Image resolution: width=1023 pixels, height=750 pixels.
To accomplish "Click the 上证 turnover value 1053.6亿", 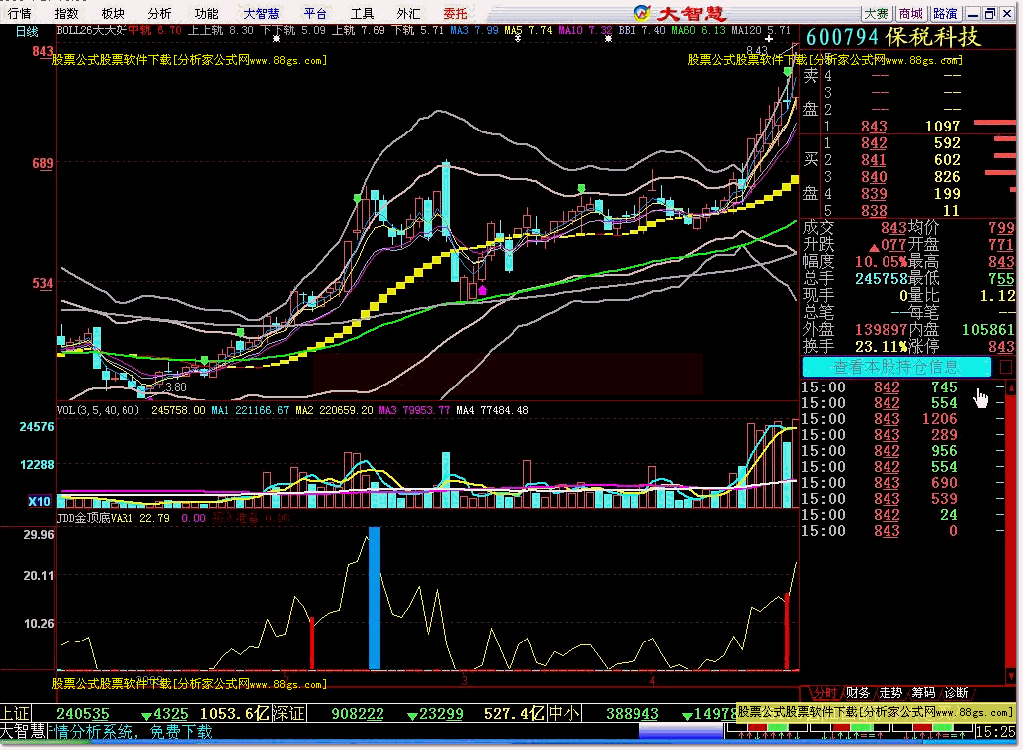I will pyautogui.click(x=234, y=714).
